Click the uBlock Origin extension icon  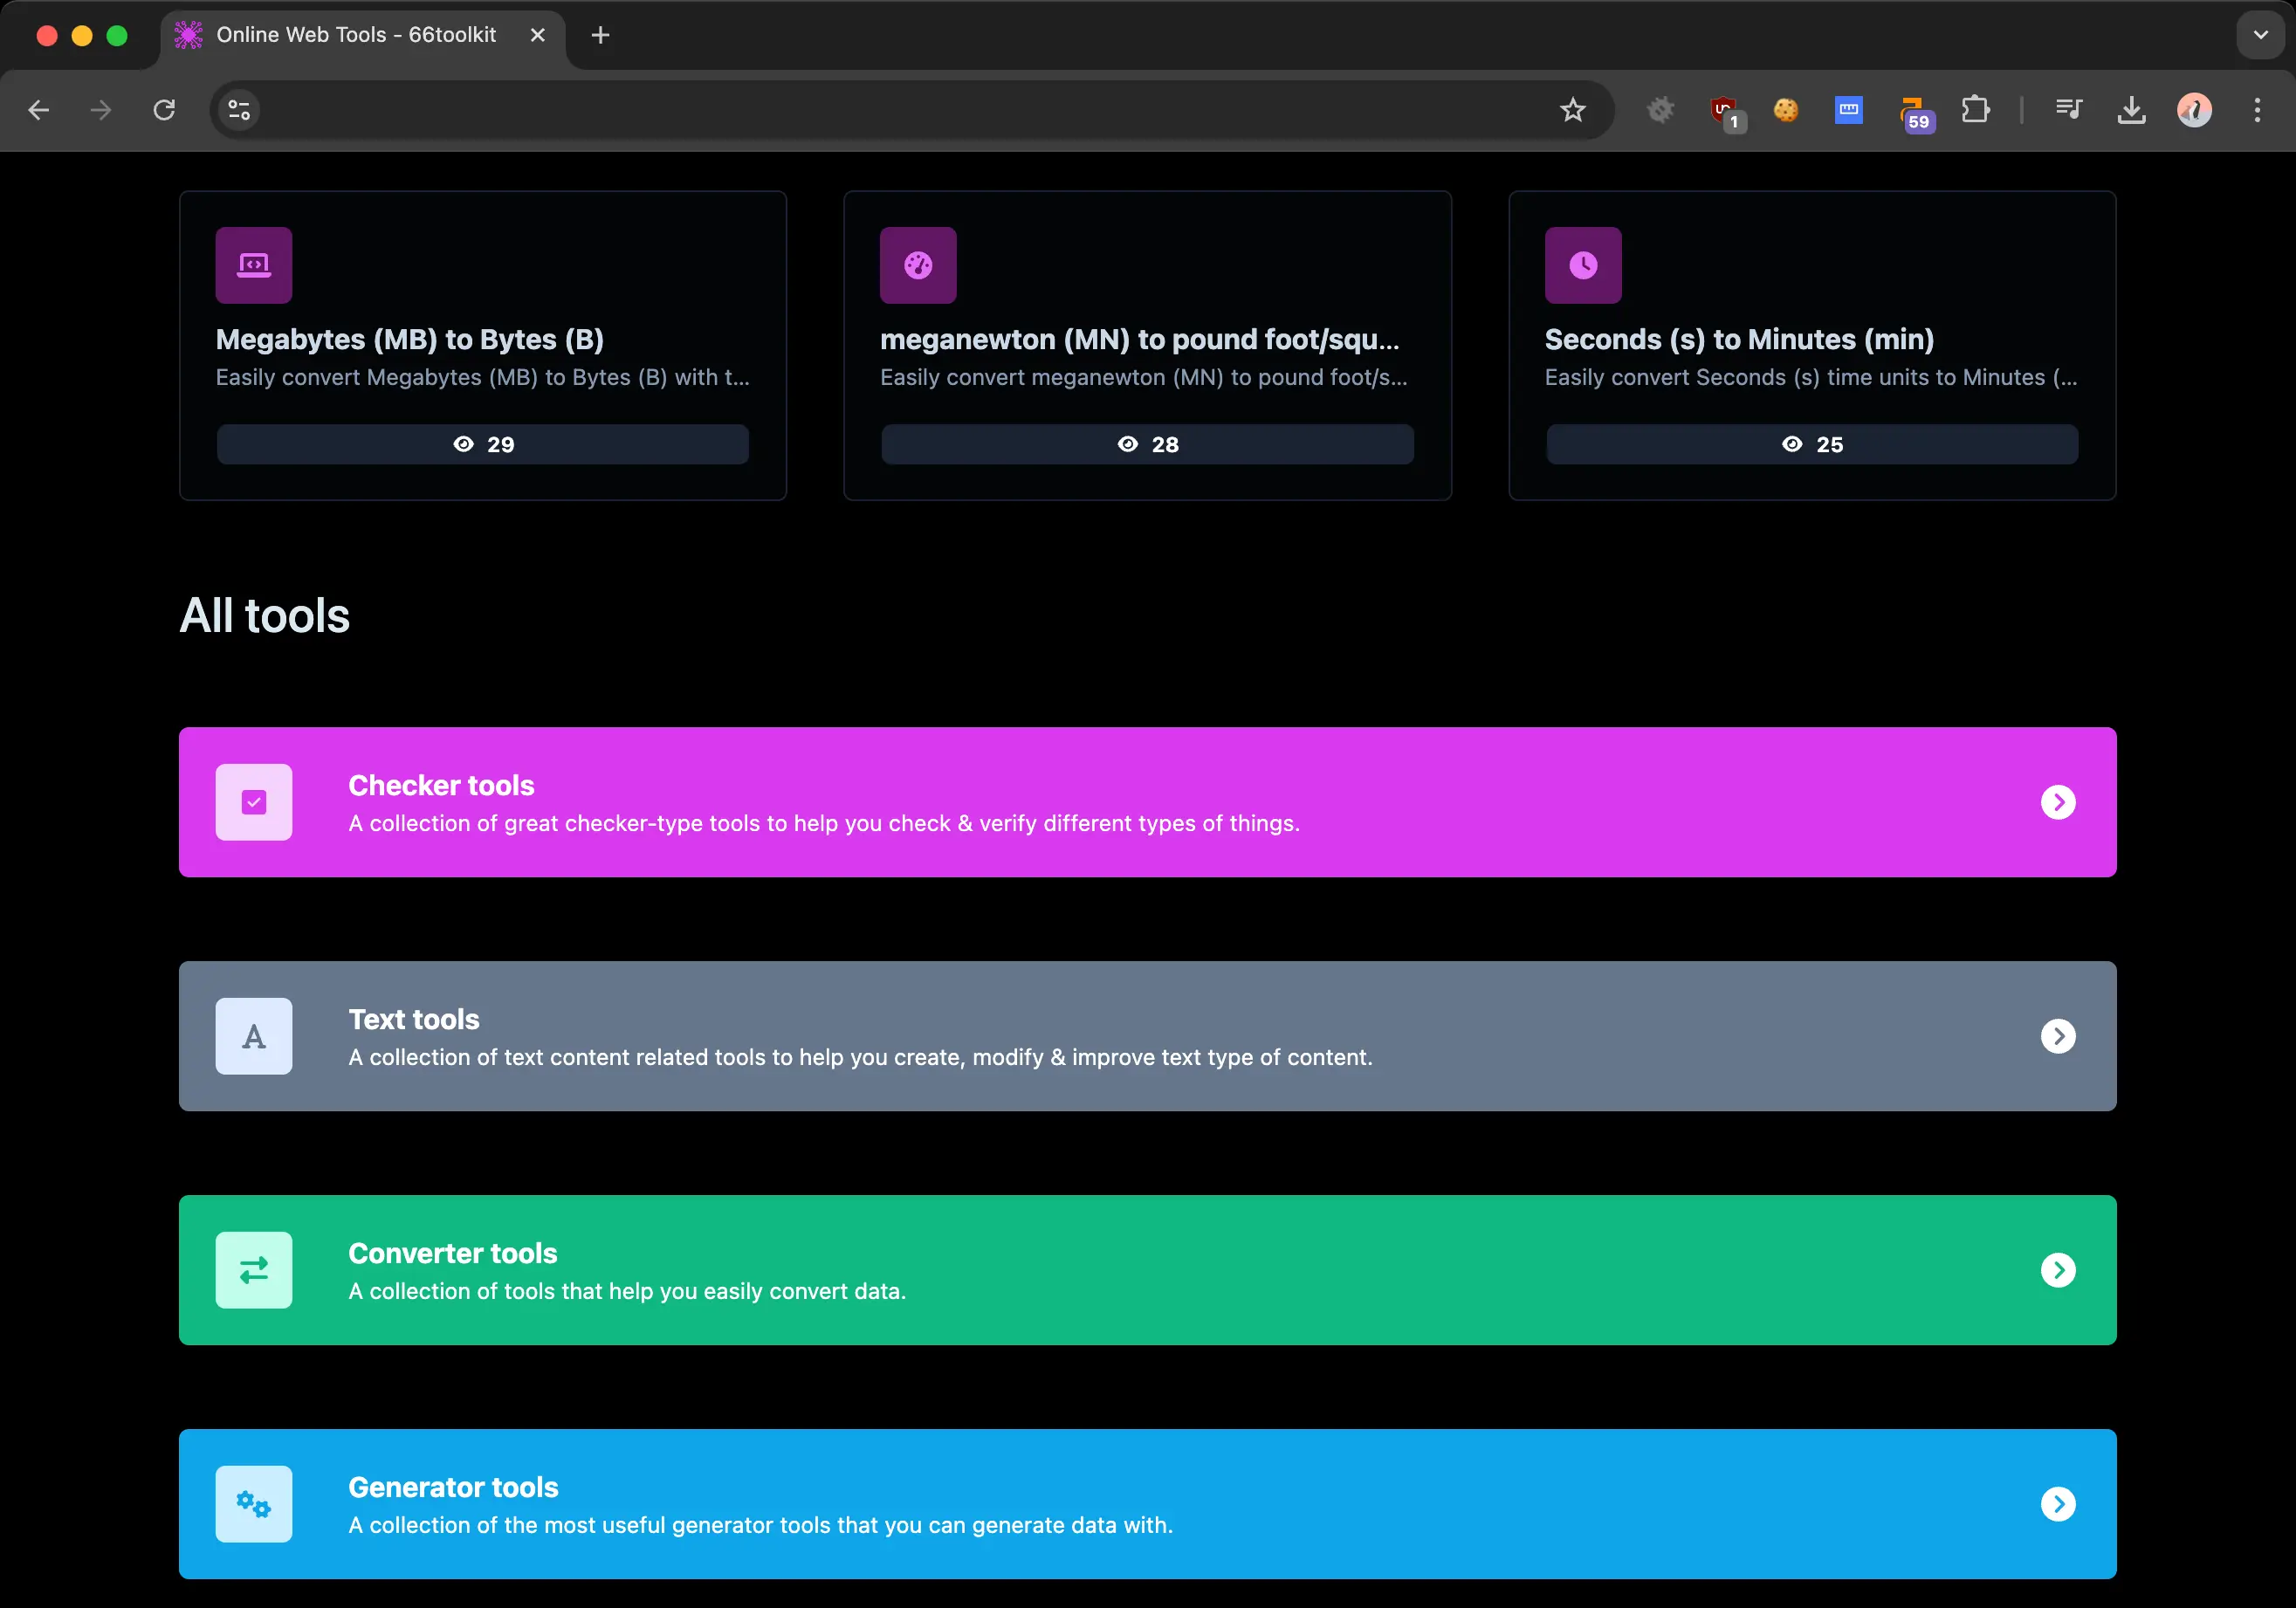1725,110
